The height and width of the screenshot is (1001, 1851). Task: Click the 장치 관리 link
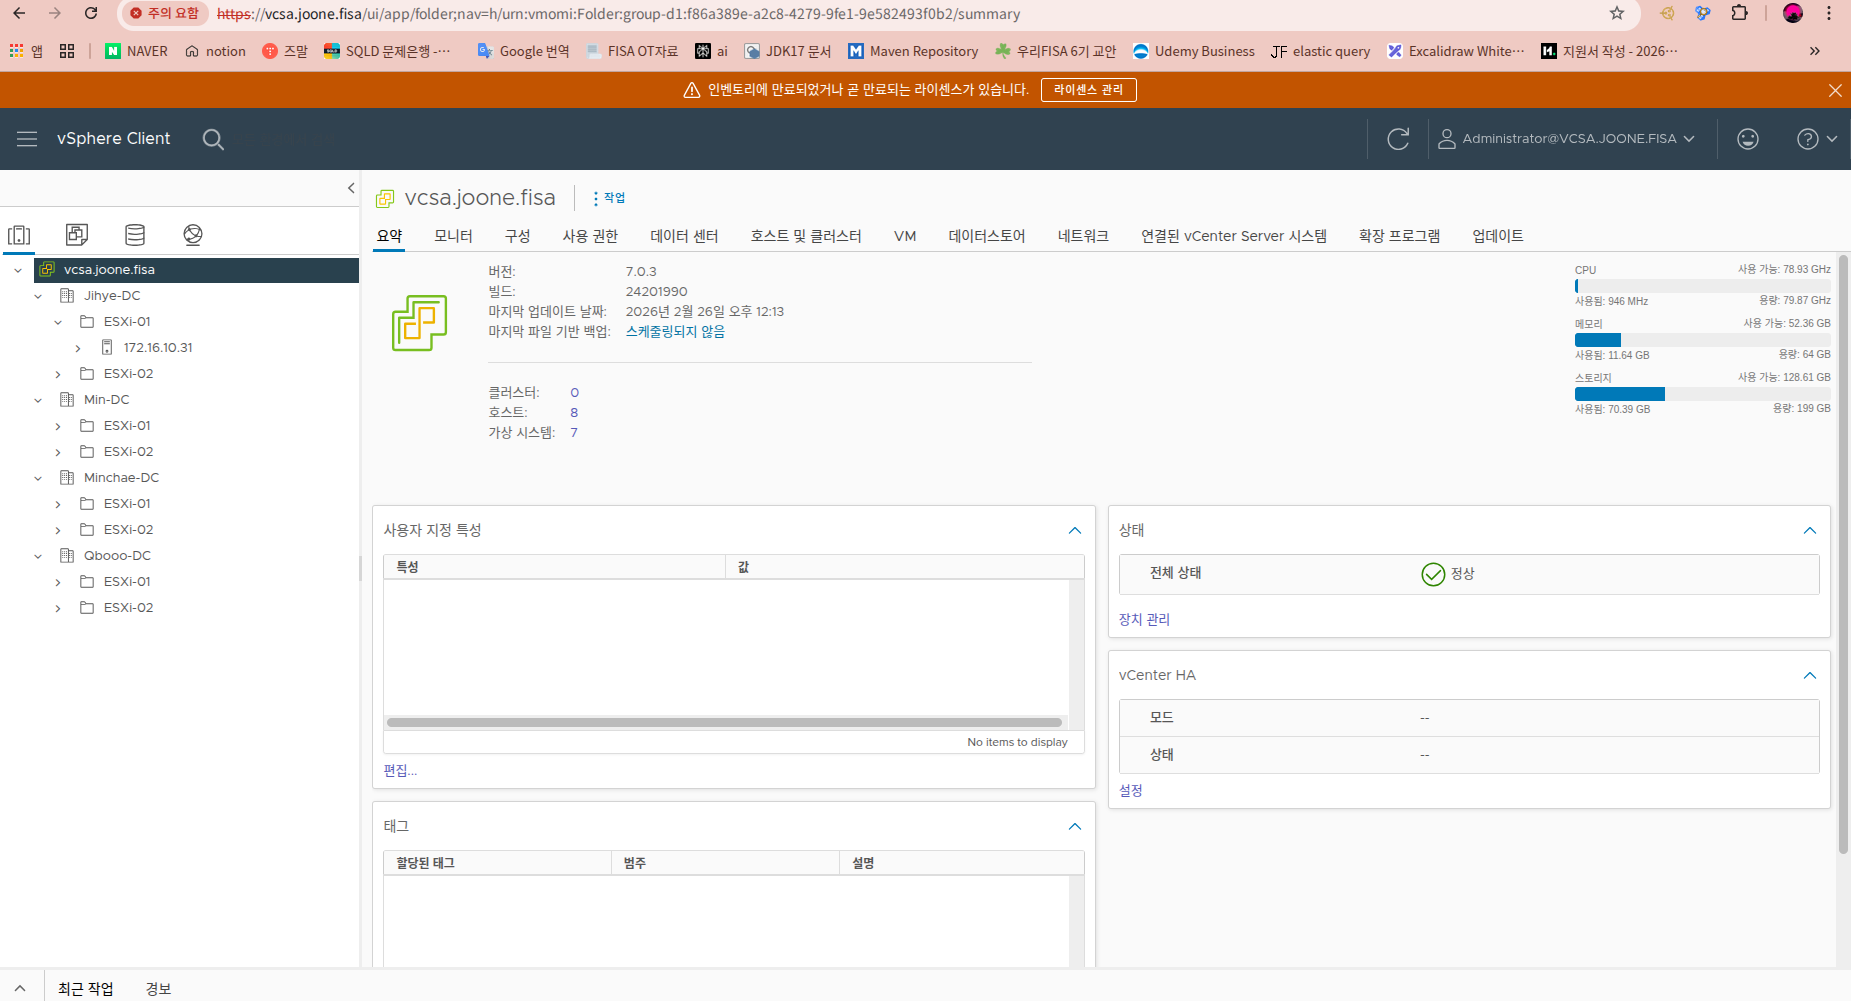pos(1144,620)
